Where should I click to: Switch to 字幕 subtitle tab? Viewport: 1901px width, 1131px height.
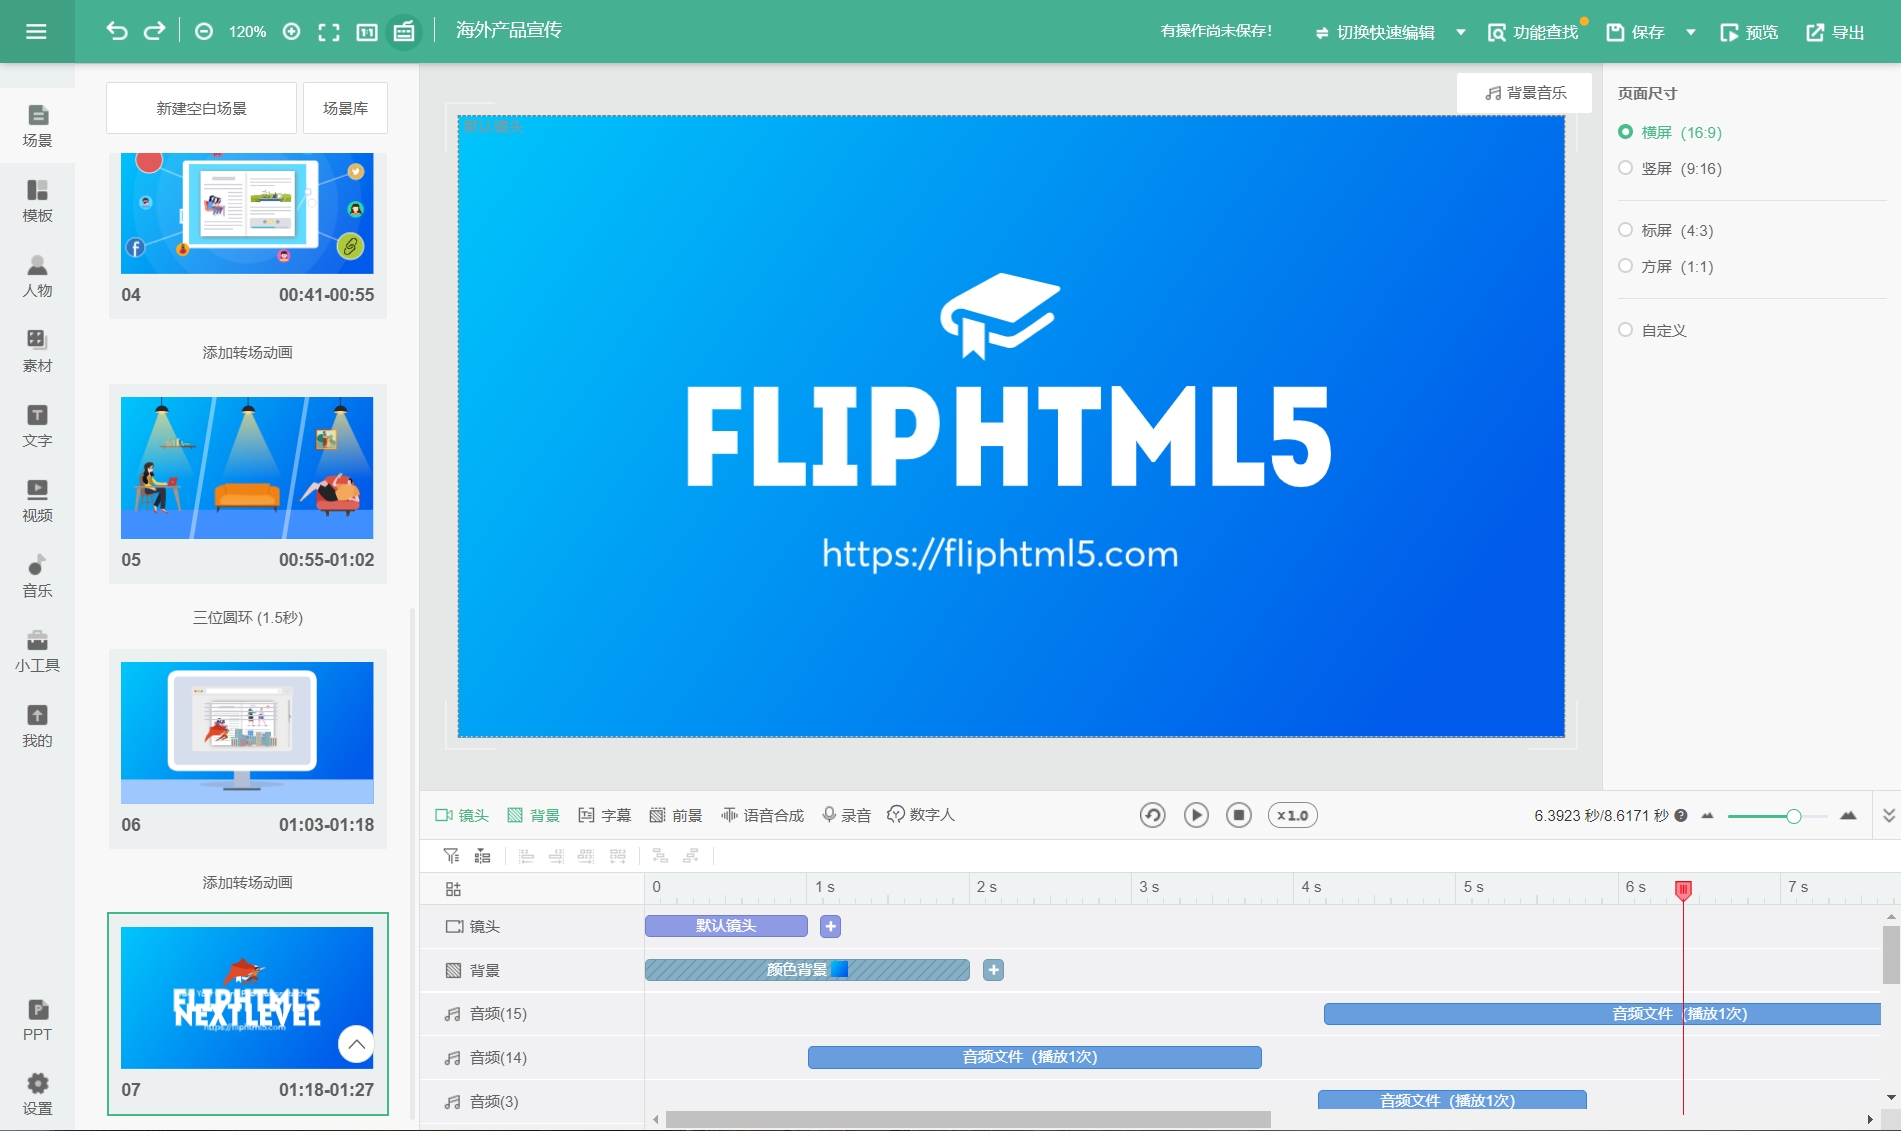point(605,816)
